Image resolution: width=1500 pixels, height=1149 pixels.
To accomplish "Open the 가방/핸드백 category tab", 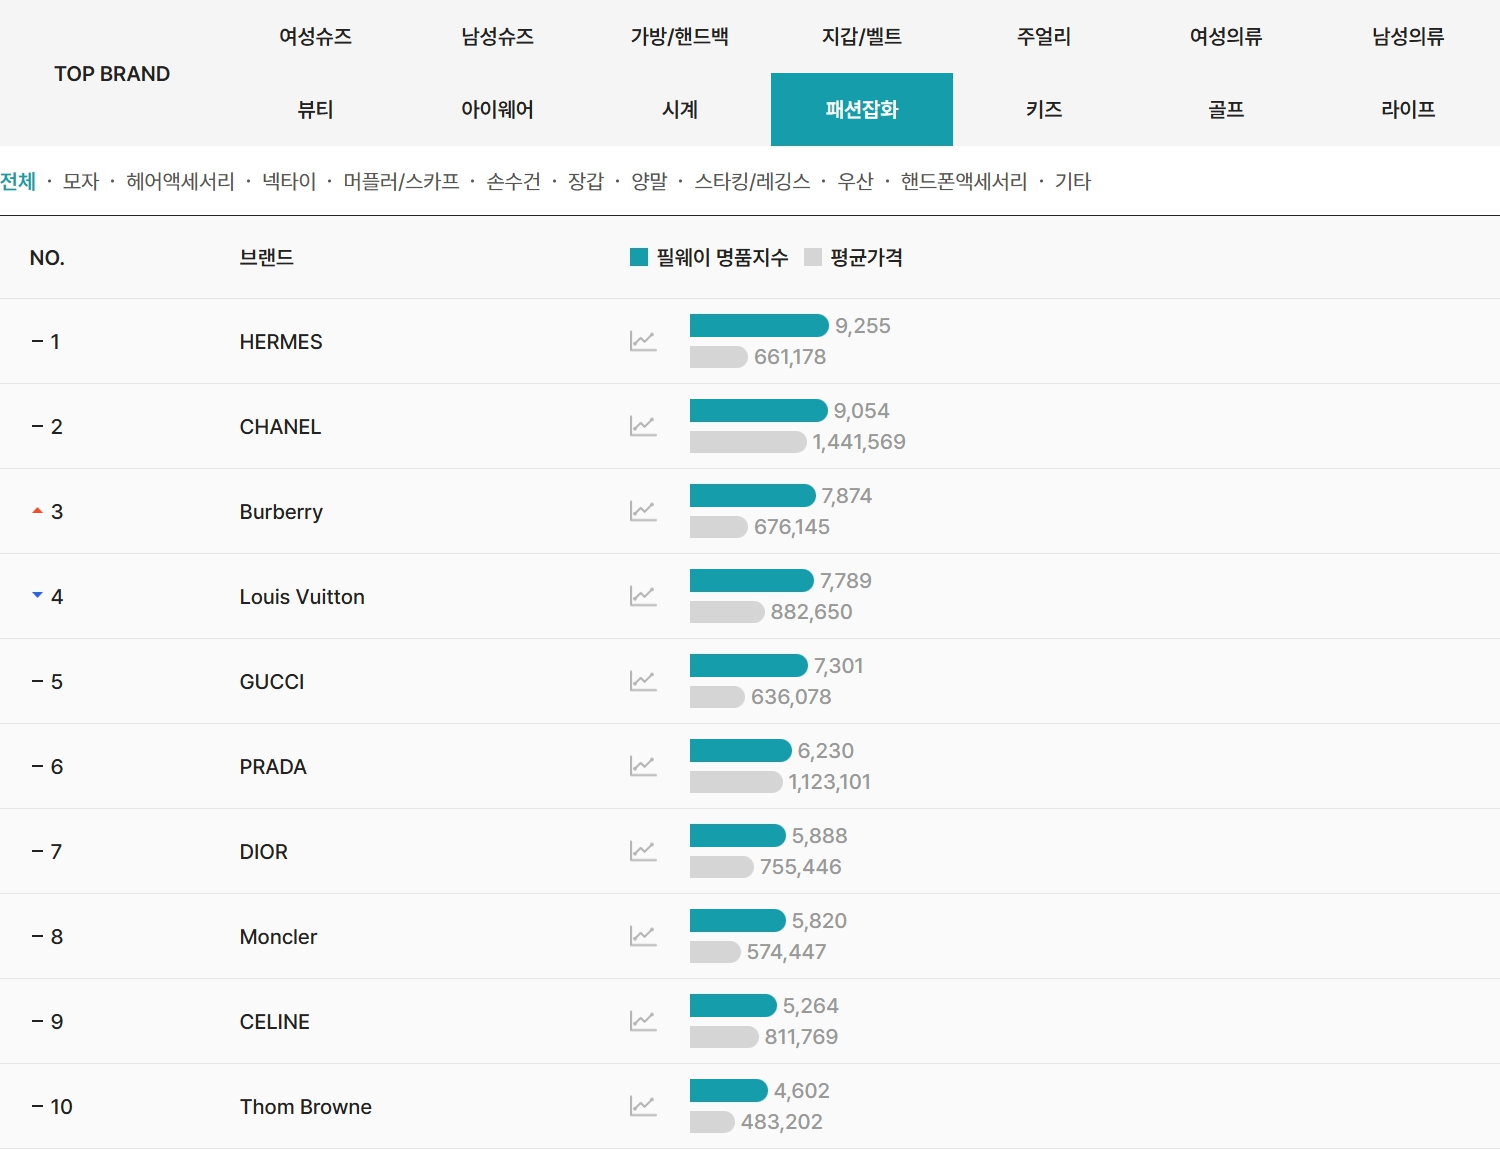I will [679, 37].
